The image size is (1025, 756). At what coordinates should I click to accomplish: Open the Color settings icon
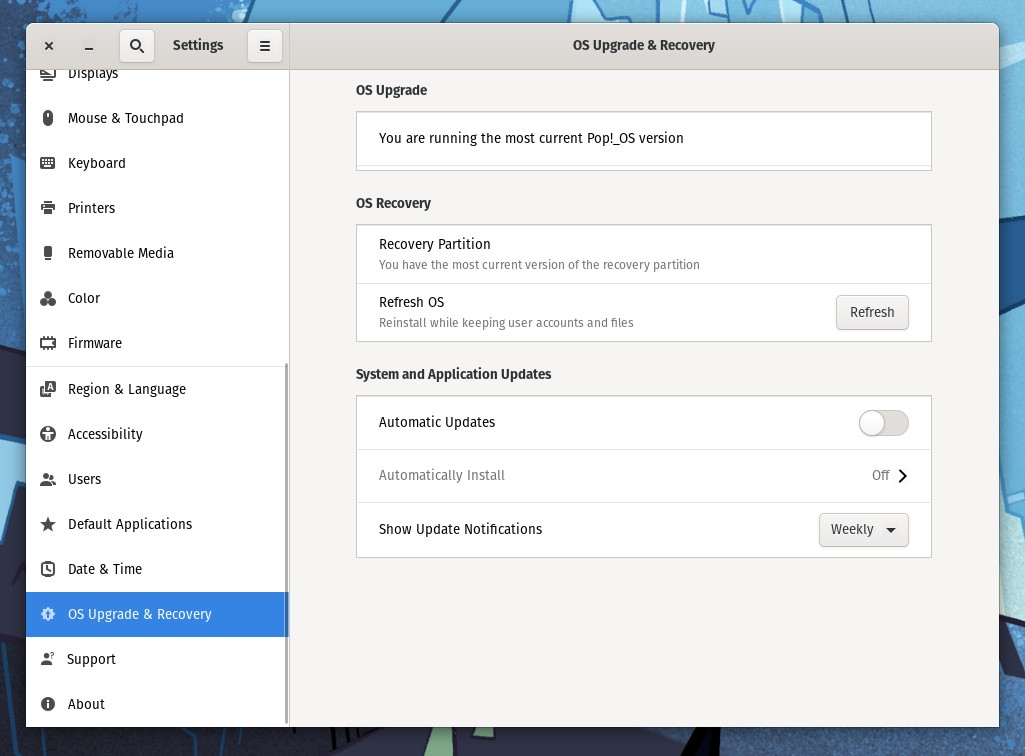(48, 298)
